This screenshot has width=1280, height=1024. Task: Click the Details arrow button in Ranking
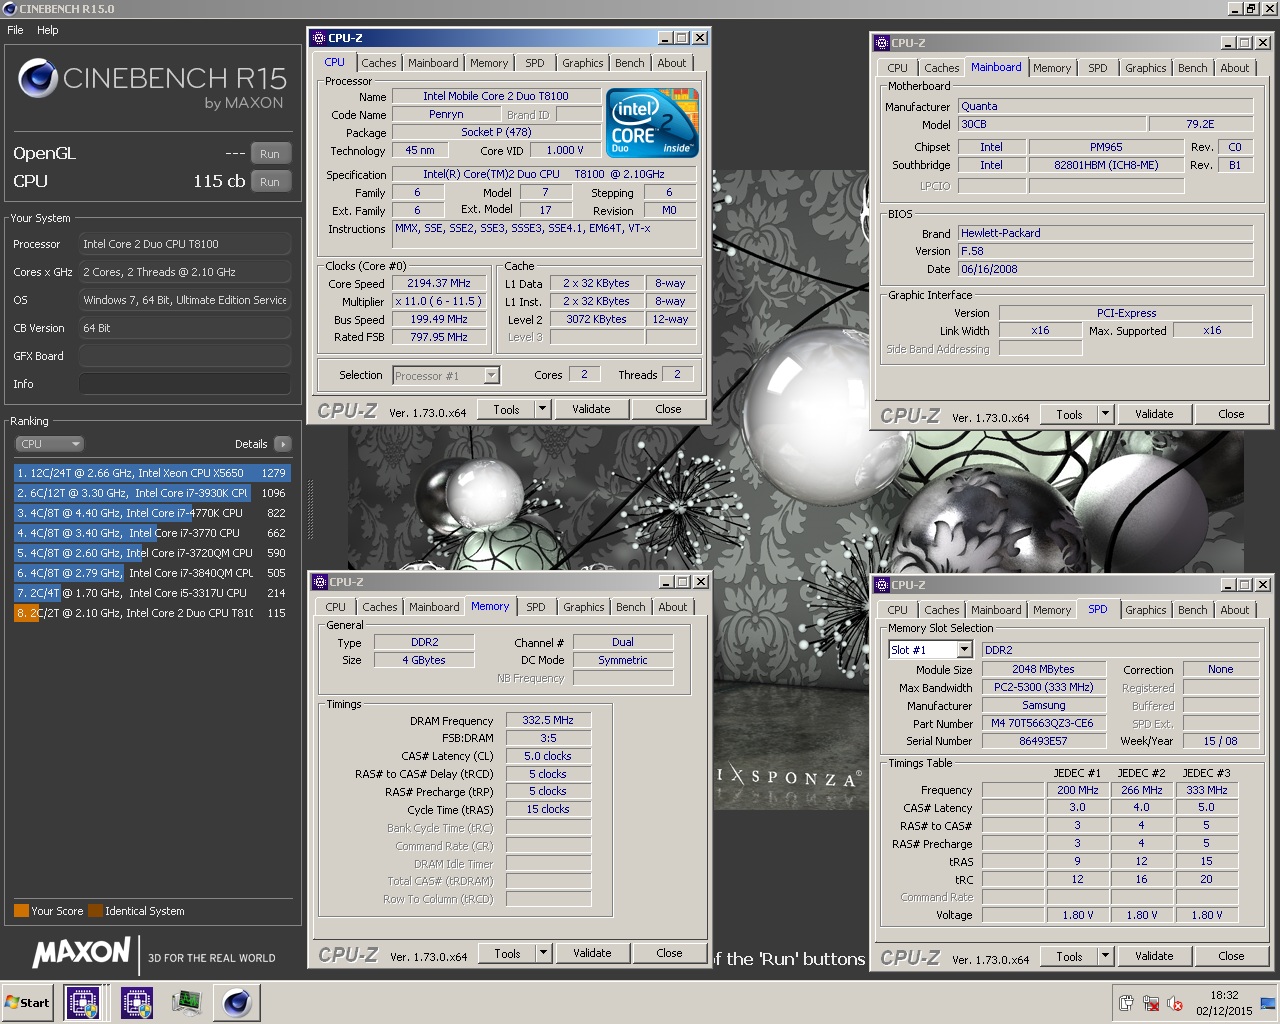283,444
